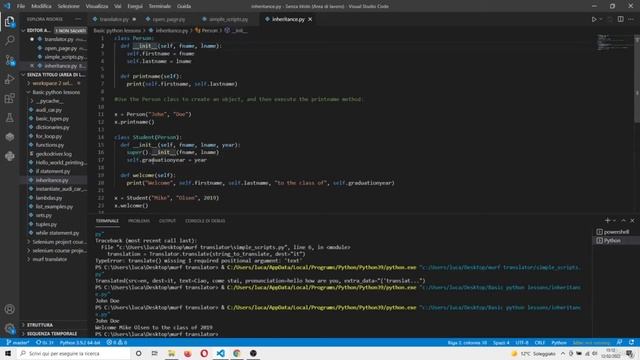Switch to simple_scripts.py editor tab
Image resolution: width=640 pixels, height=360 pixels.
pos(228,19)
